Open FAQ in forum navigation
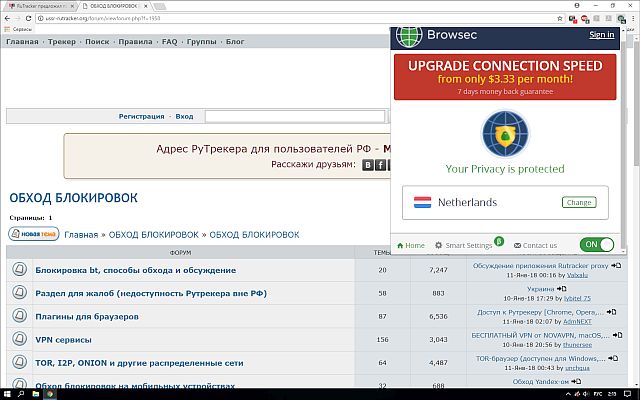 click(x=169, y=42)
